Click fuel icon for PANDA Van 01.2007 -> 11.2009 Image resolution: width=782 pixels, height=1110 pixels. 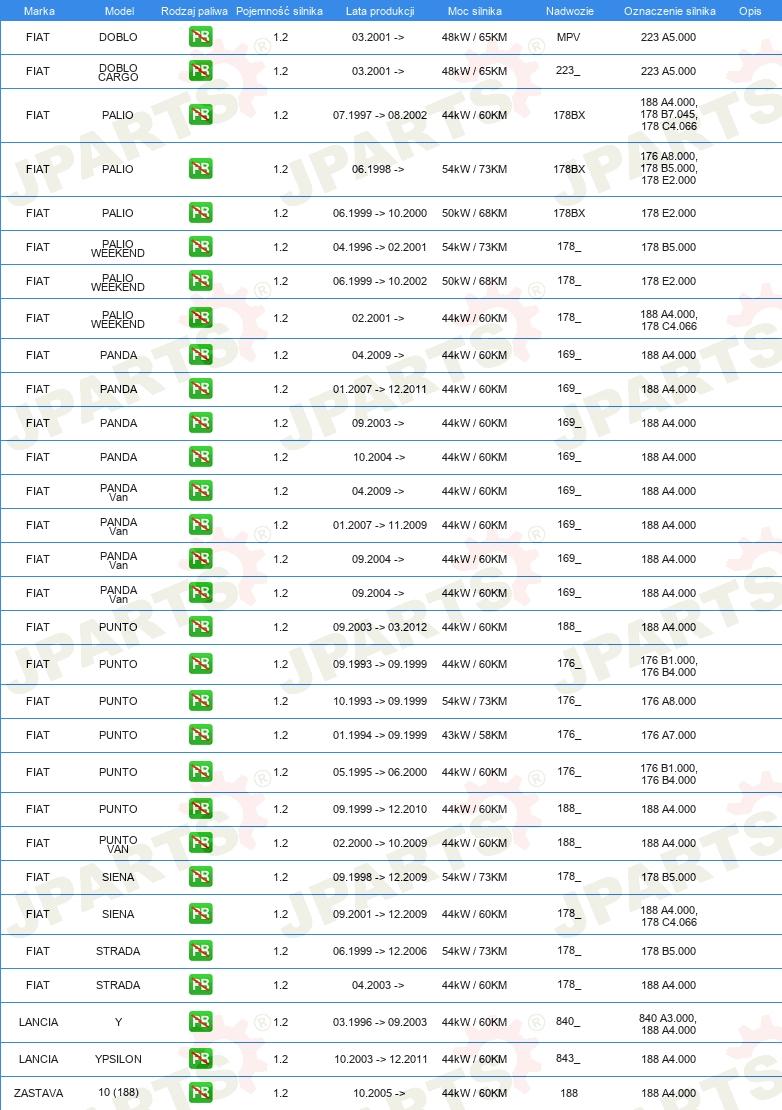coord(201,525)
